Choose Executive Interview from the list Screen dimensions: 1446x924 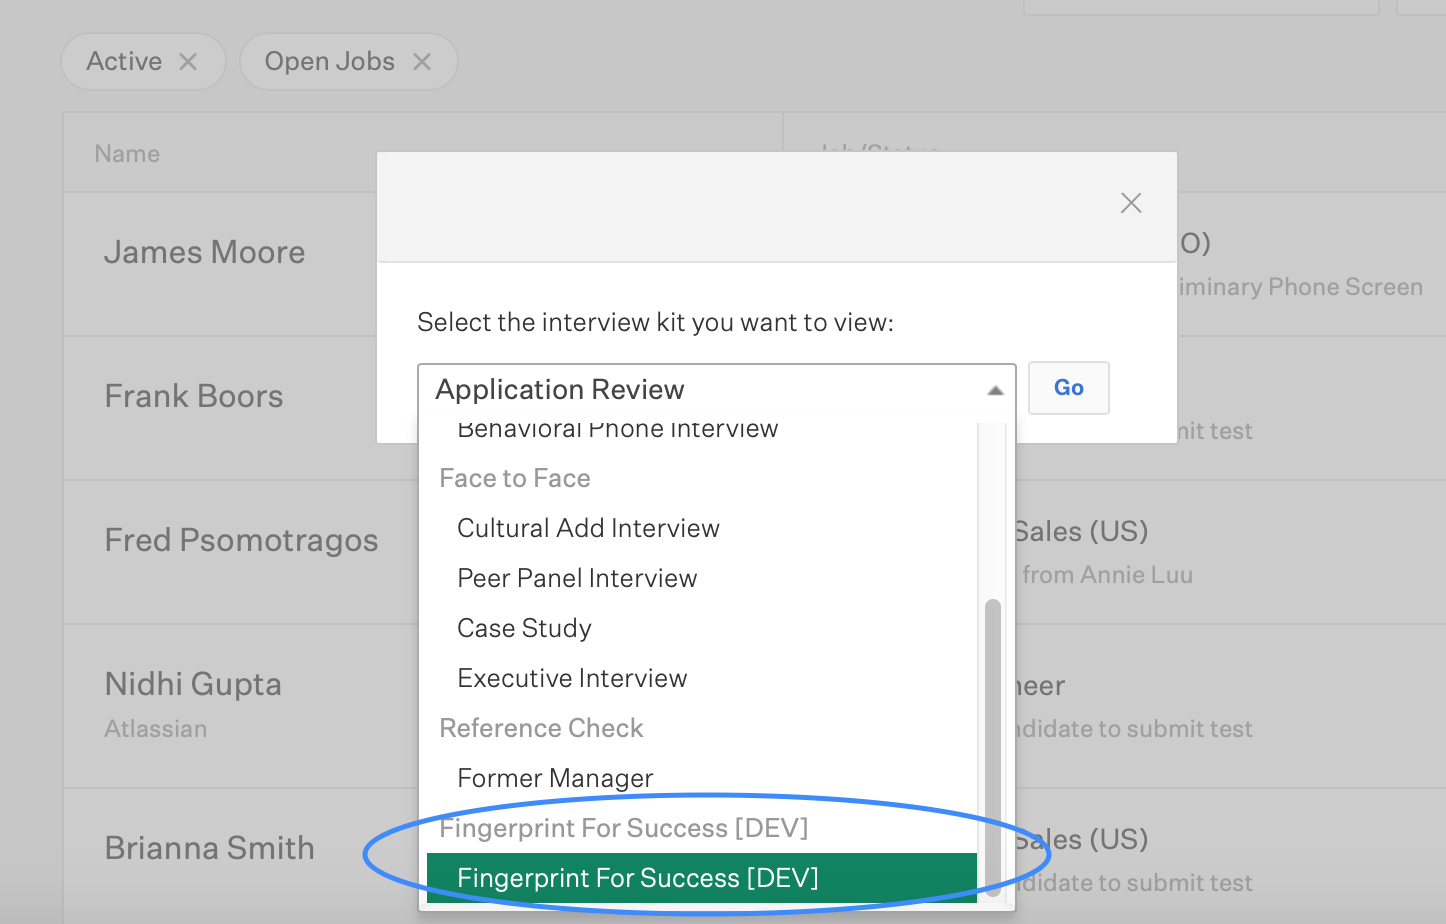tap(572, 678)
